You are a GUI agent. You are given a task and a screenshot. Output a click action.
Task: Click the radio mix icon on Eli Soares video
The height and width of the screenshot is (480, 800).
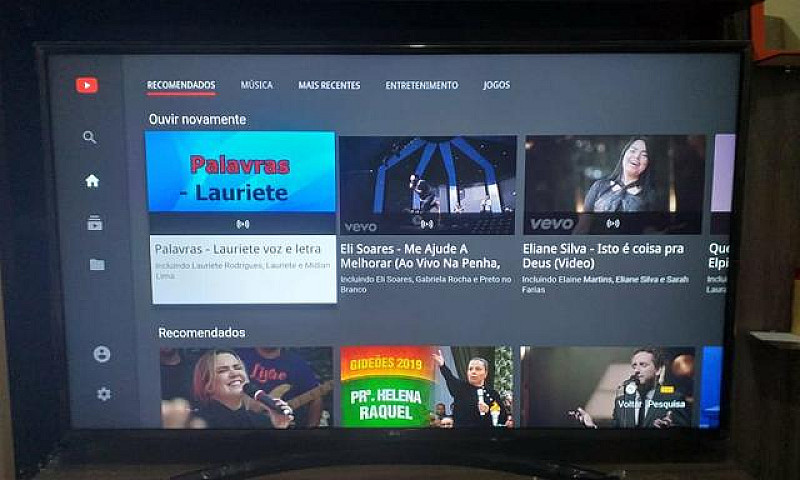(x=427, y=224)
